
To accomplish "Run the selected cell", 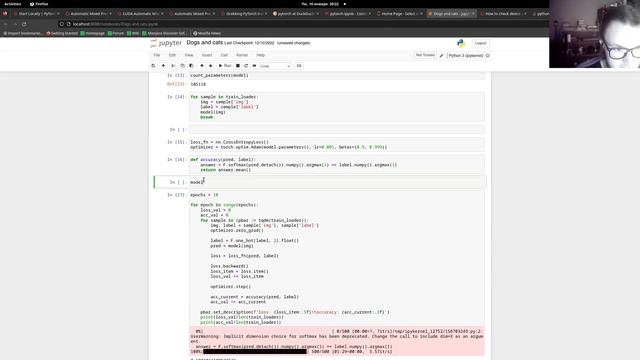I will 225,66.
